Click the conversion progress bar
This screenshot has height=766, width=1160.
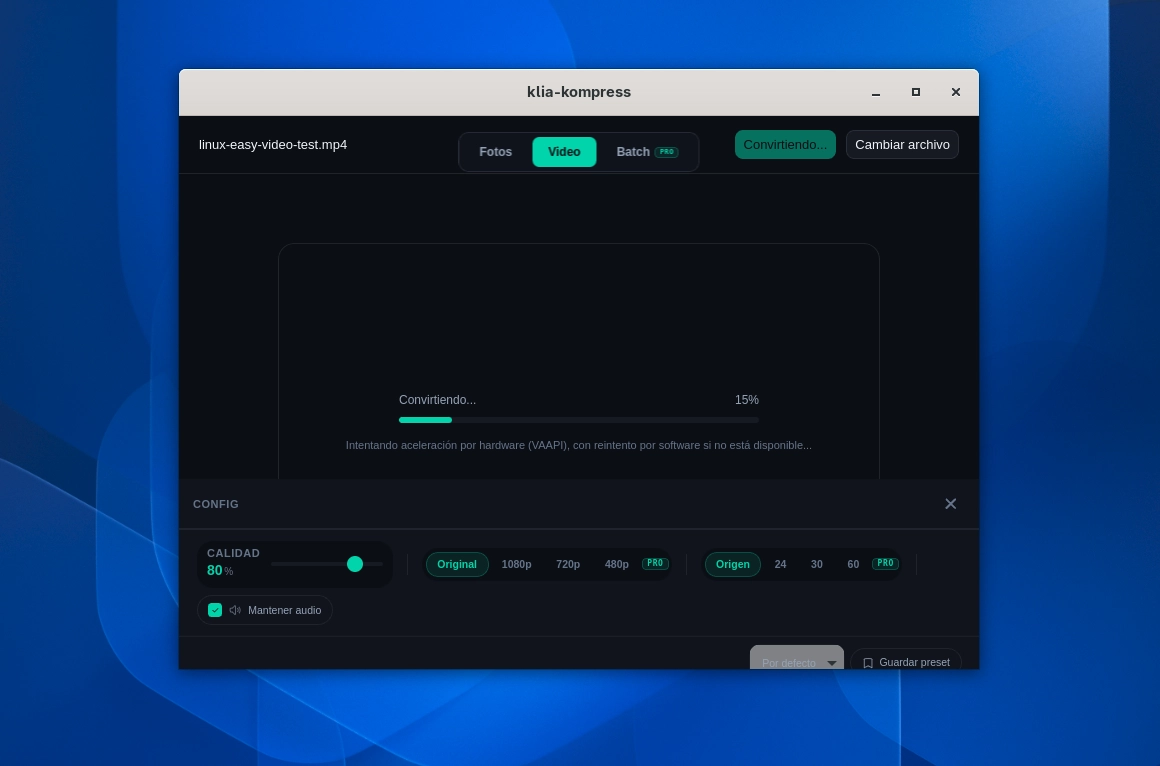579,420
